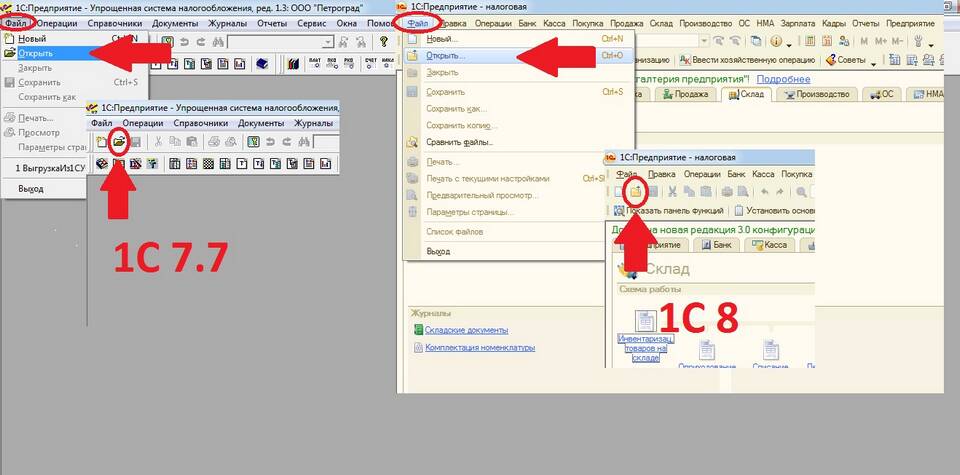
Task: Choose Сравнить файлы from the File menu
Action: (459, 142)
